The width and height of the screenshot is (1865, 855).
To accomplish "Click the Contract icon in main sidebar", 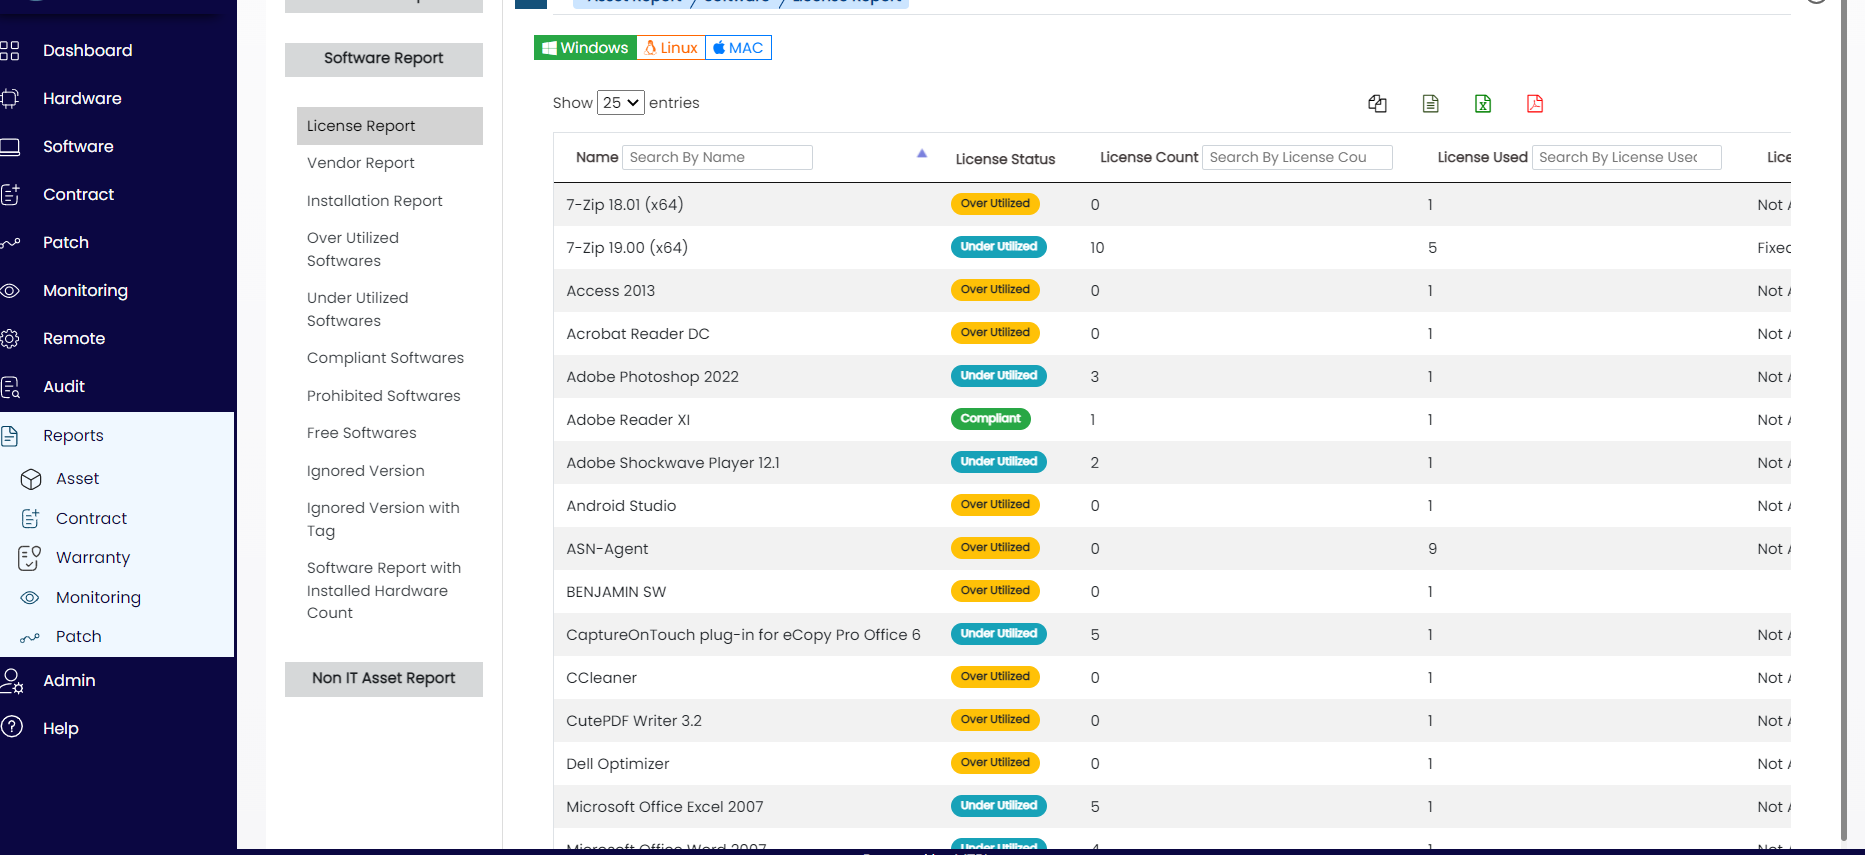I will [10, 194].
